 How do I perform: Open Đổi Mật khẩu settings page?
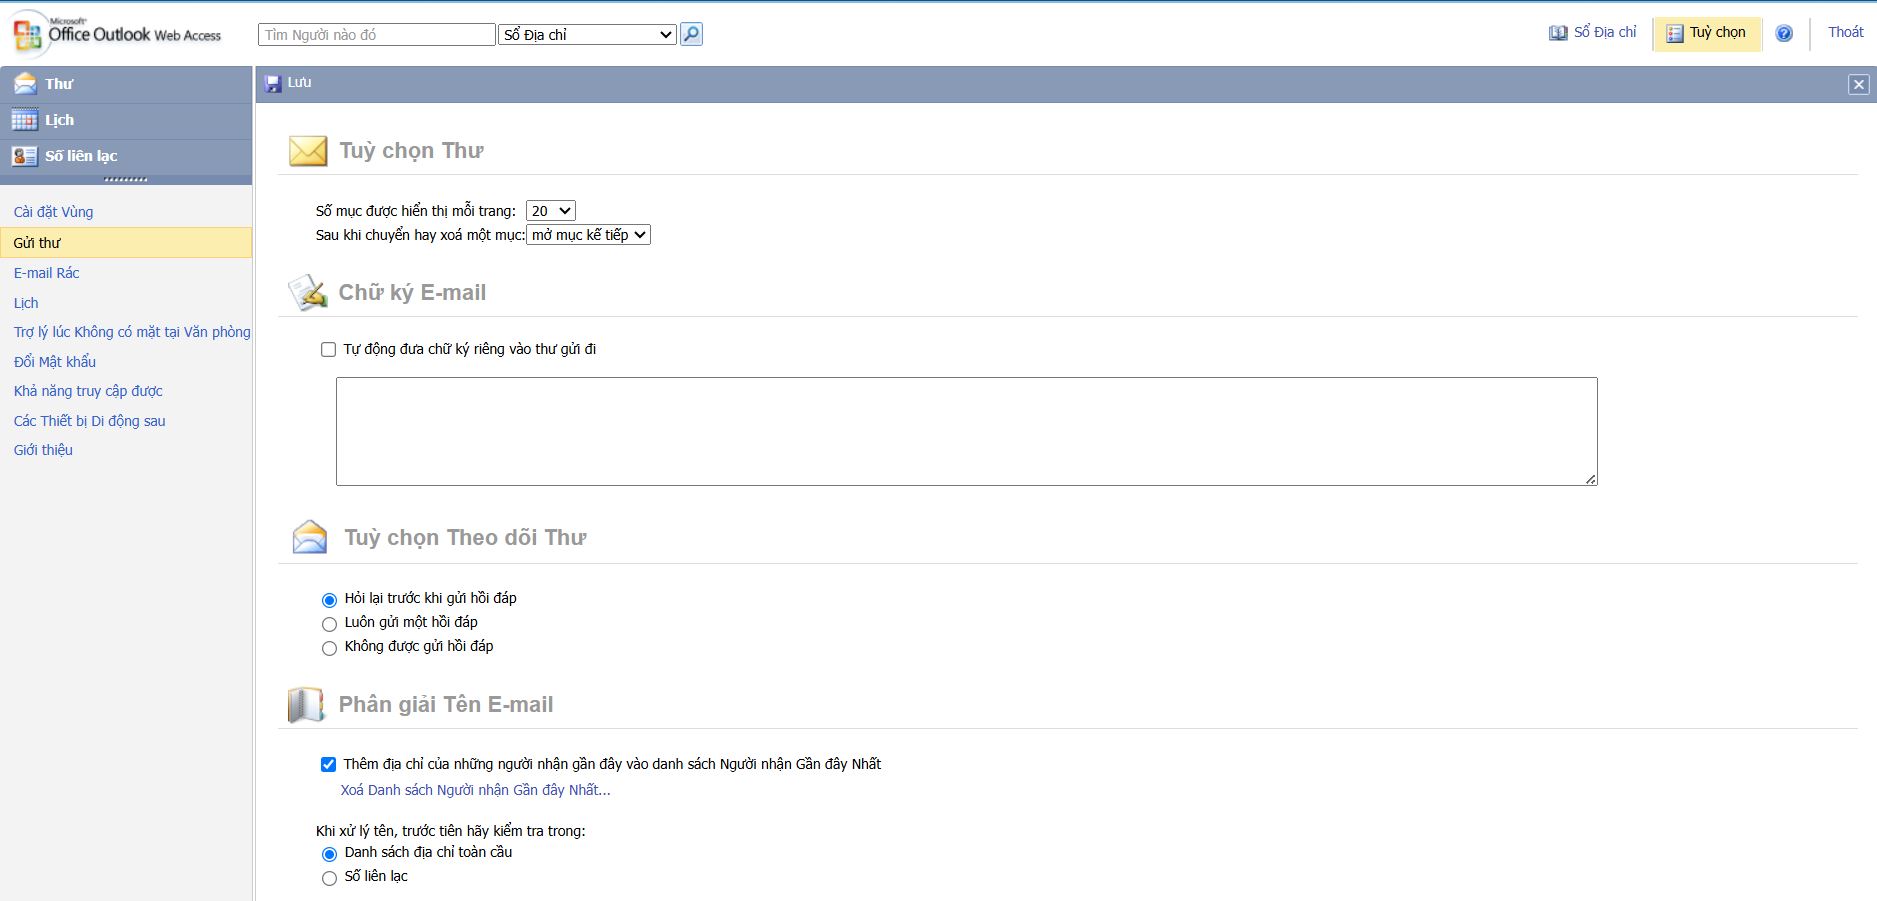55,362
